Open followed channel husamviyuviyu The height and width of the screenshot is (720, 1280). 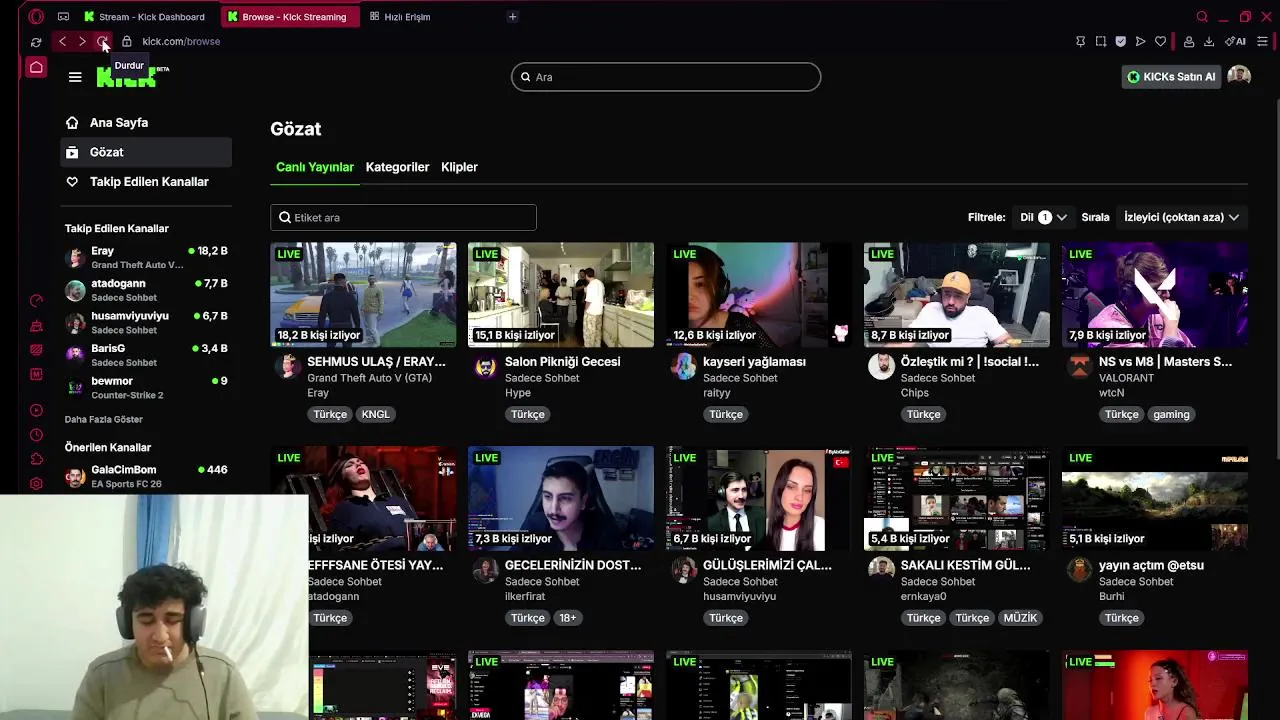(146, 323)
